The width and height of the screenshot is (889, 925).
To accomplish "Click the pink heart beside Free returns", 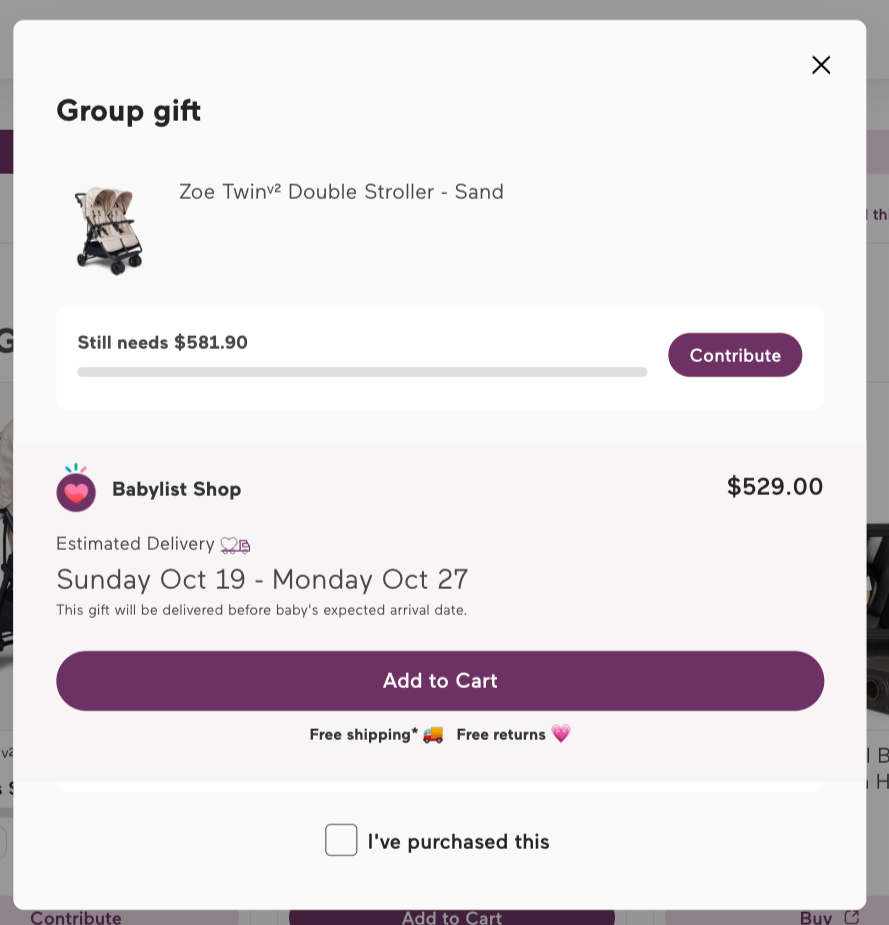I will 561,734.
